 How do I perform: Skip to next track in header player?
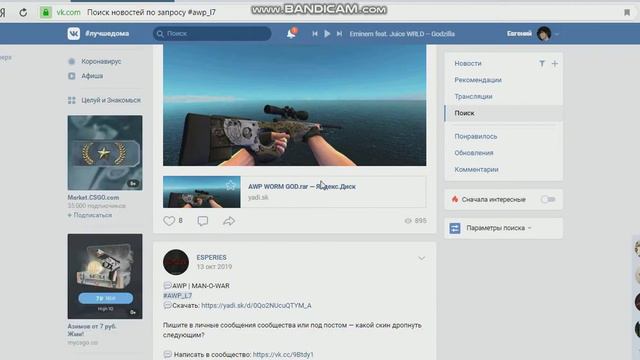coord(339,34)
